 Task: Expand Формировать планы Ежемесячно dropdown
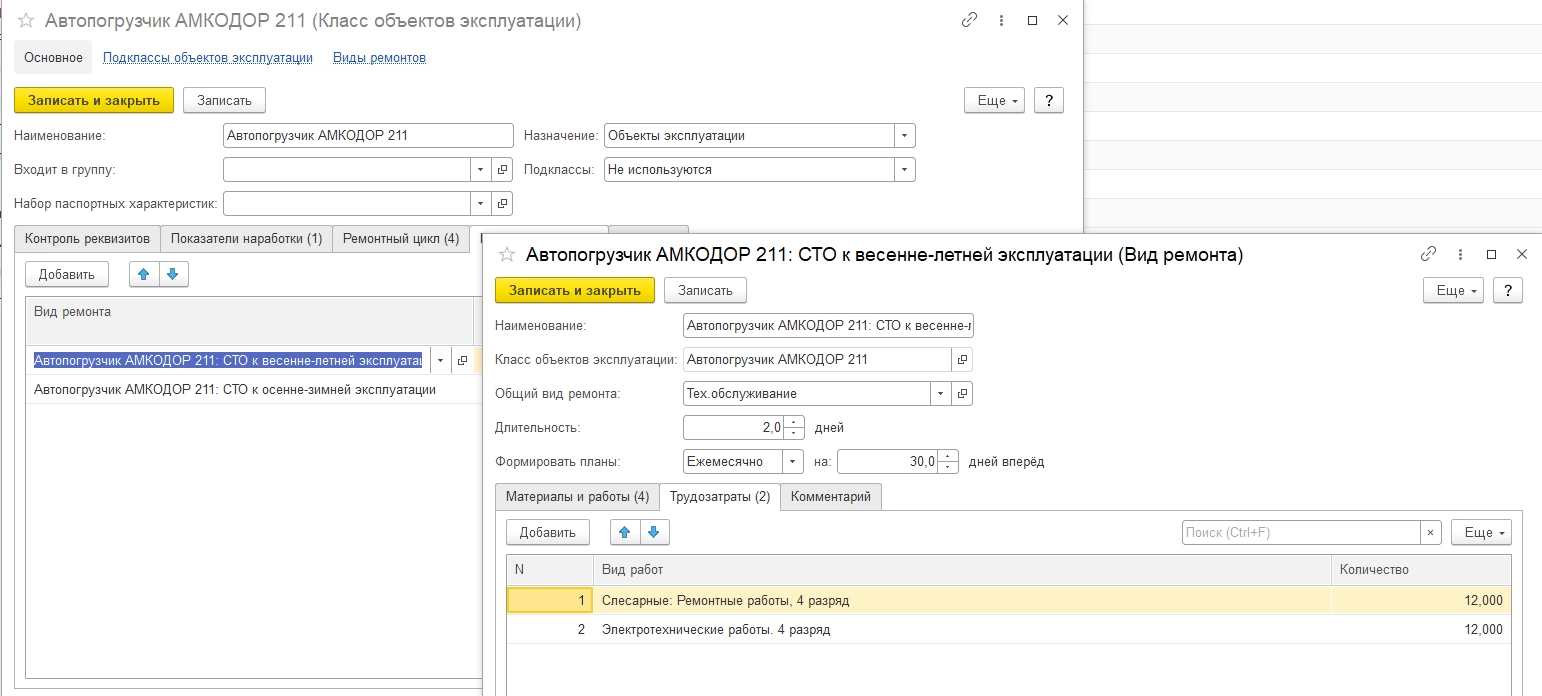tap(792, 462)
